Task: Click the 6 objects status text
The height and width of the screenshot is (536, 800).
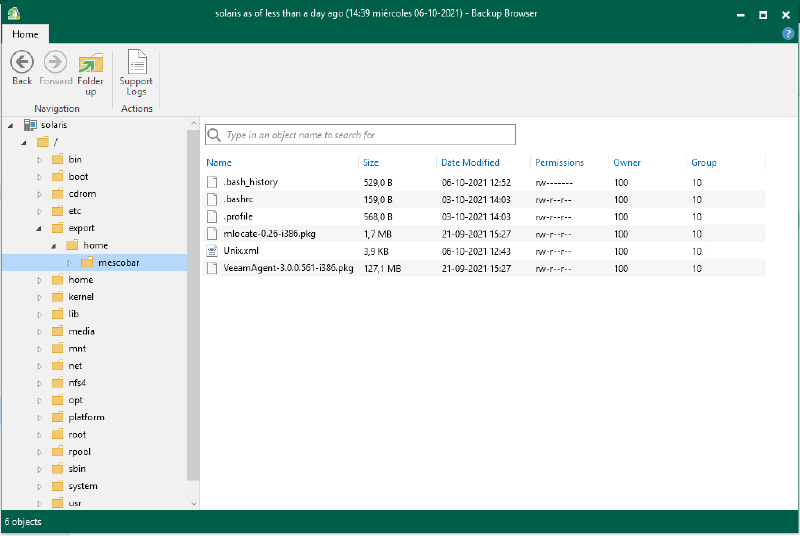Action: (x=23, y=522)
